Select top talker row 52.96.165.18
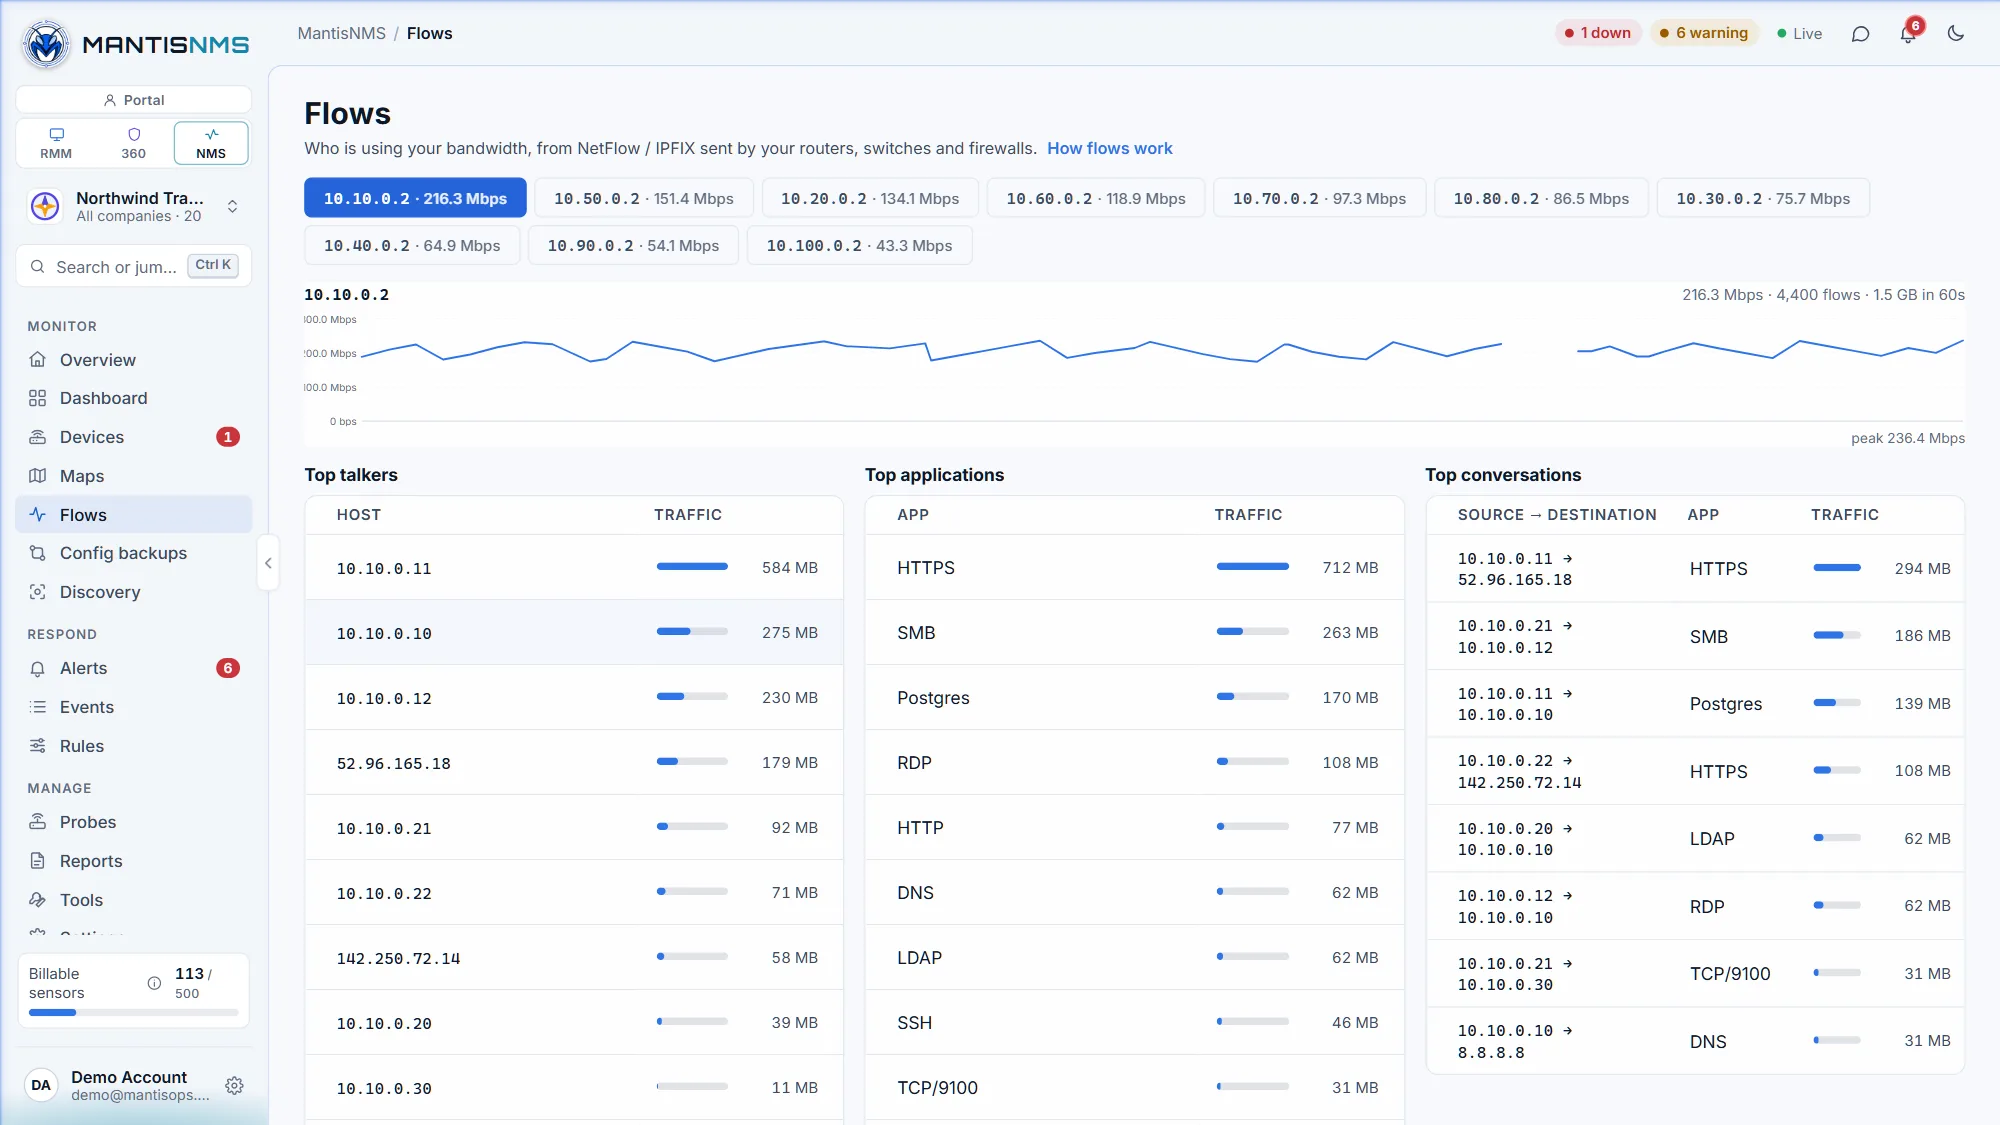Viewport: 2000px width, 1125px height. point(574,763)
